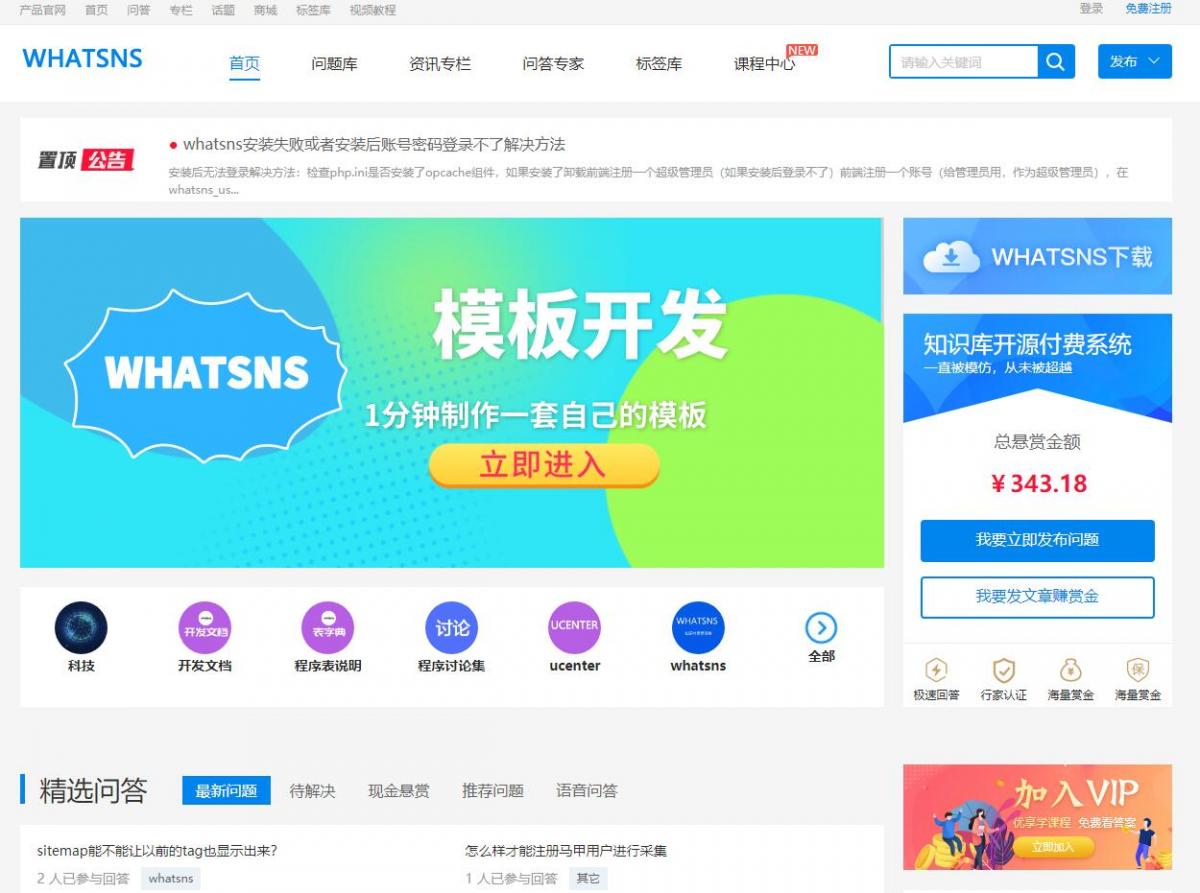Show all categories via 全部 arrow
1200x893 pixels.
821,628
